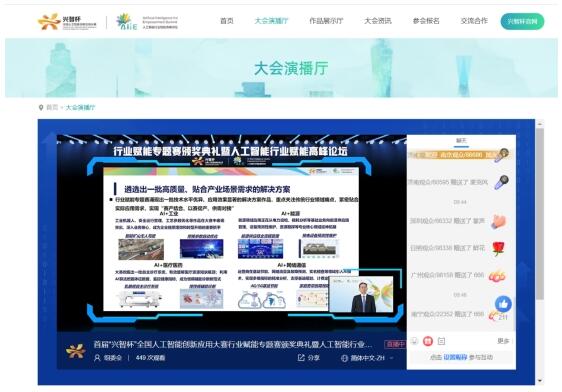Expand the 更多 options in chat

503,341
